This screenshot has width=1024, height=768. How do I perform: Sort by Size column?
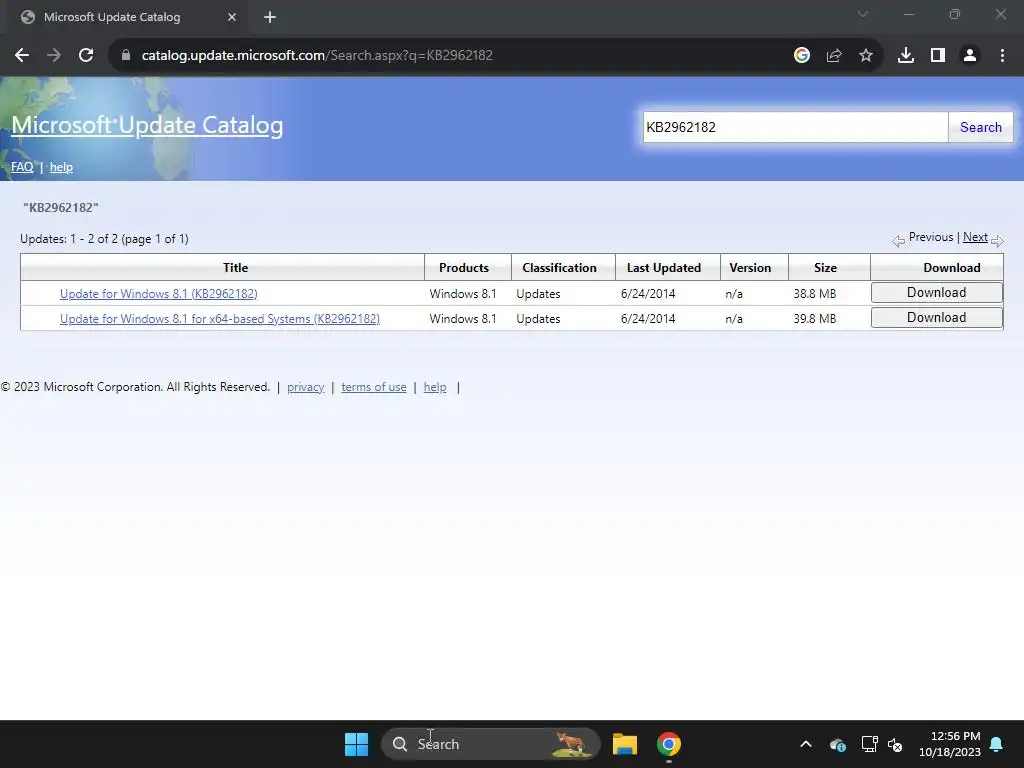click(825, 268)
